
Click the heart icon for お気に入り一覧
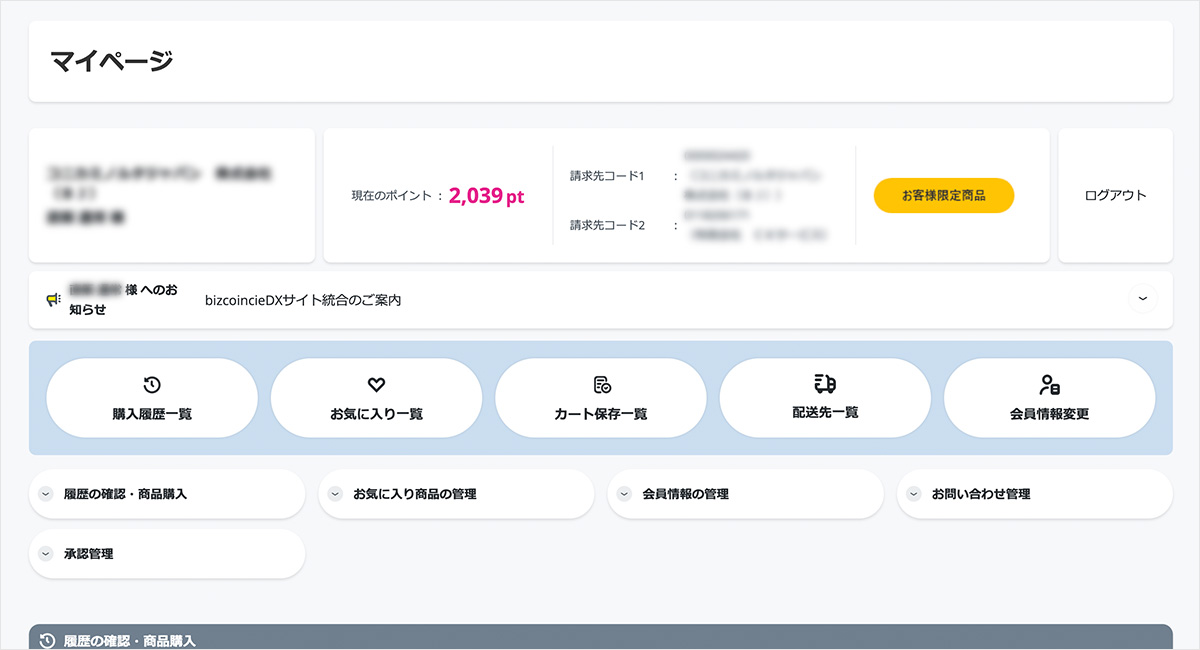coord(375,383)
